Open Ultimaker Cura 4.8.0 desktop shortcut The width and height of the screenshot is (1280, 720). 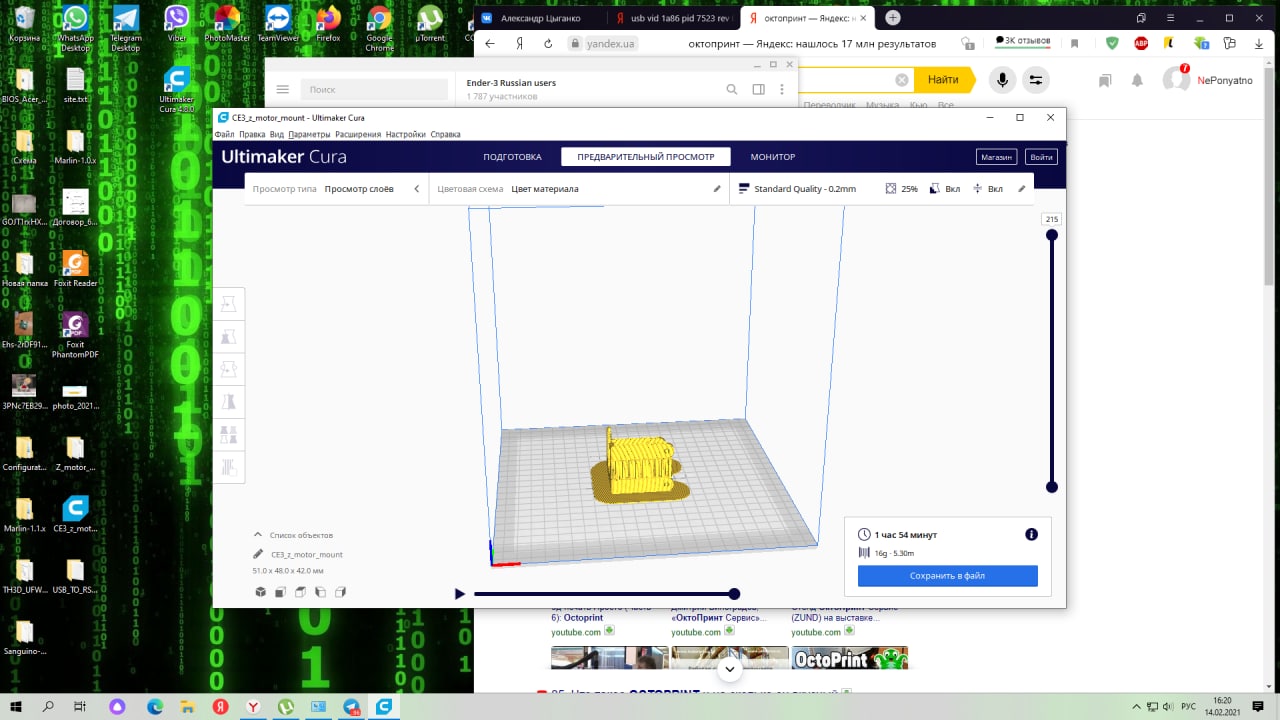[x=177, y=90]
